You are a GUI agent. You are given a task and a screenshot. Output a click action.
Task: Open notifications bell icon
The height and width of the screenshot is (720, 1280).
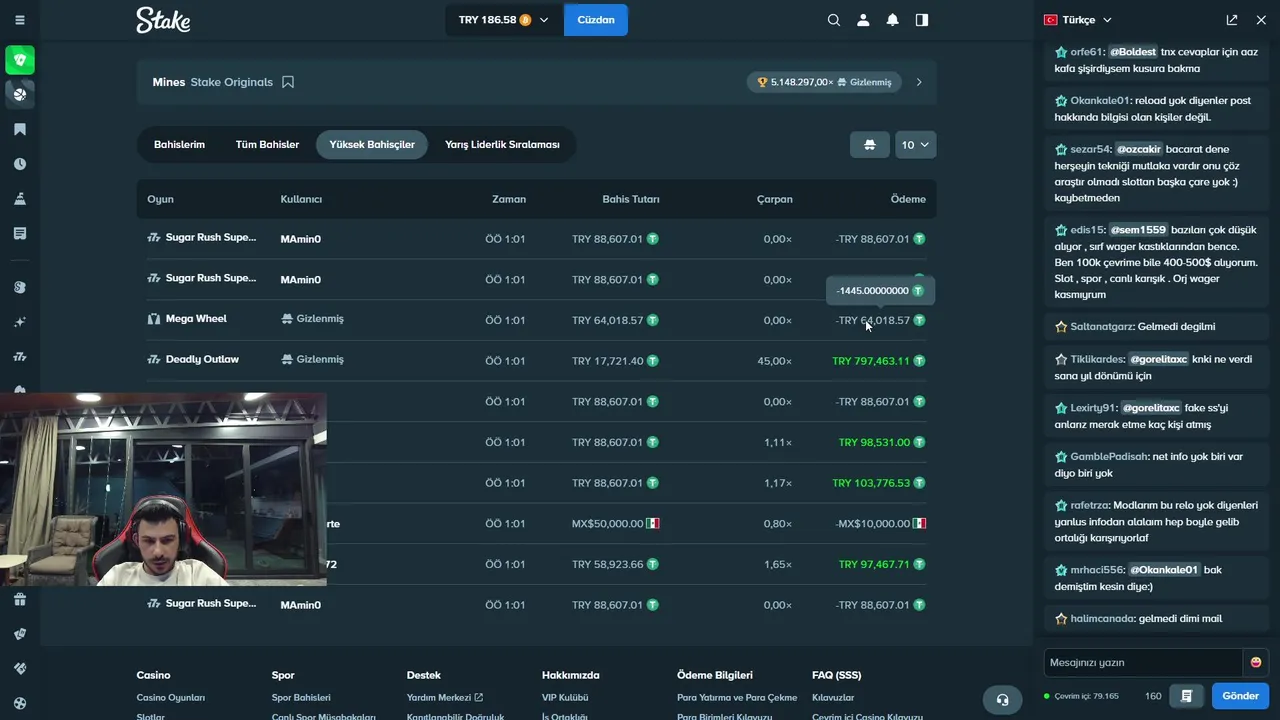coord(893,20)
